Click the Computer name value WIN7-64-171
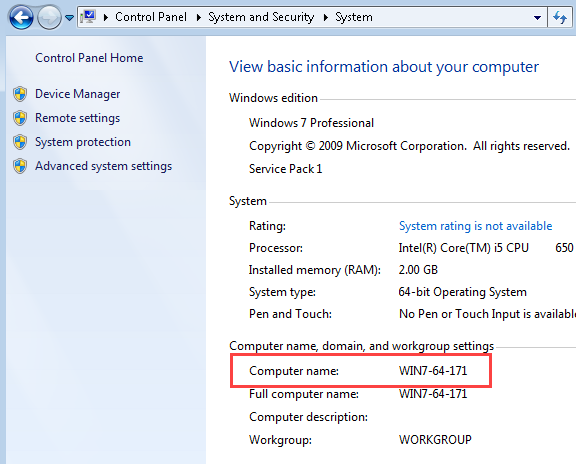576x464 pixels. tap(433, 371)
